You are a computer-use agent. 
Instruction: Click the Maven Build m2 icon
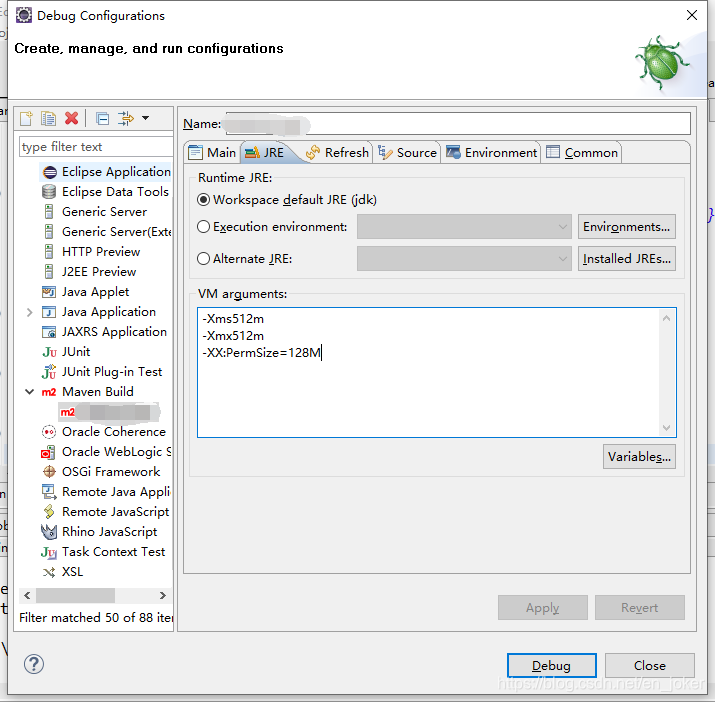[x=49, y=392]
